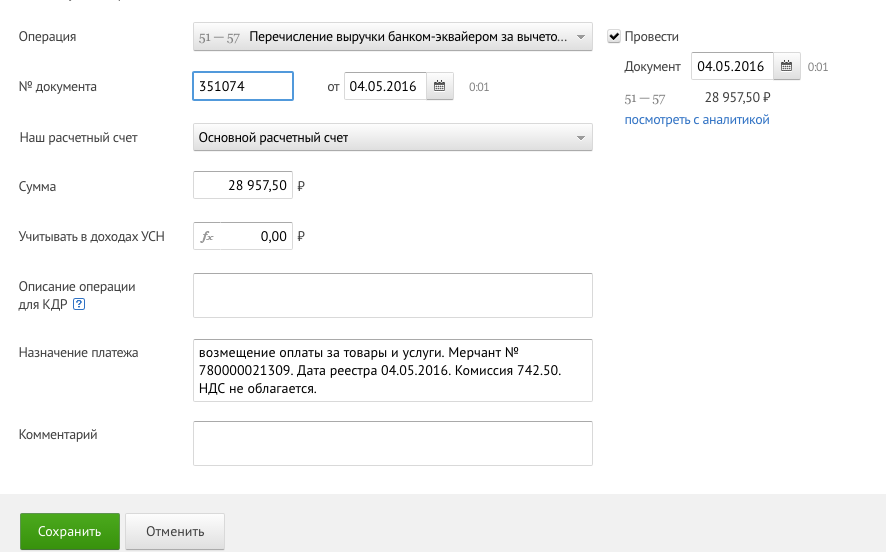Click the Описание операции для КДР text area
The width and height of the screenshot is (886, 552).
click(x=392, y=295)
